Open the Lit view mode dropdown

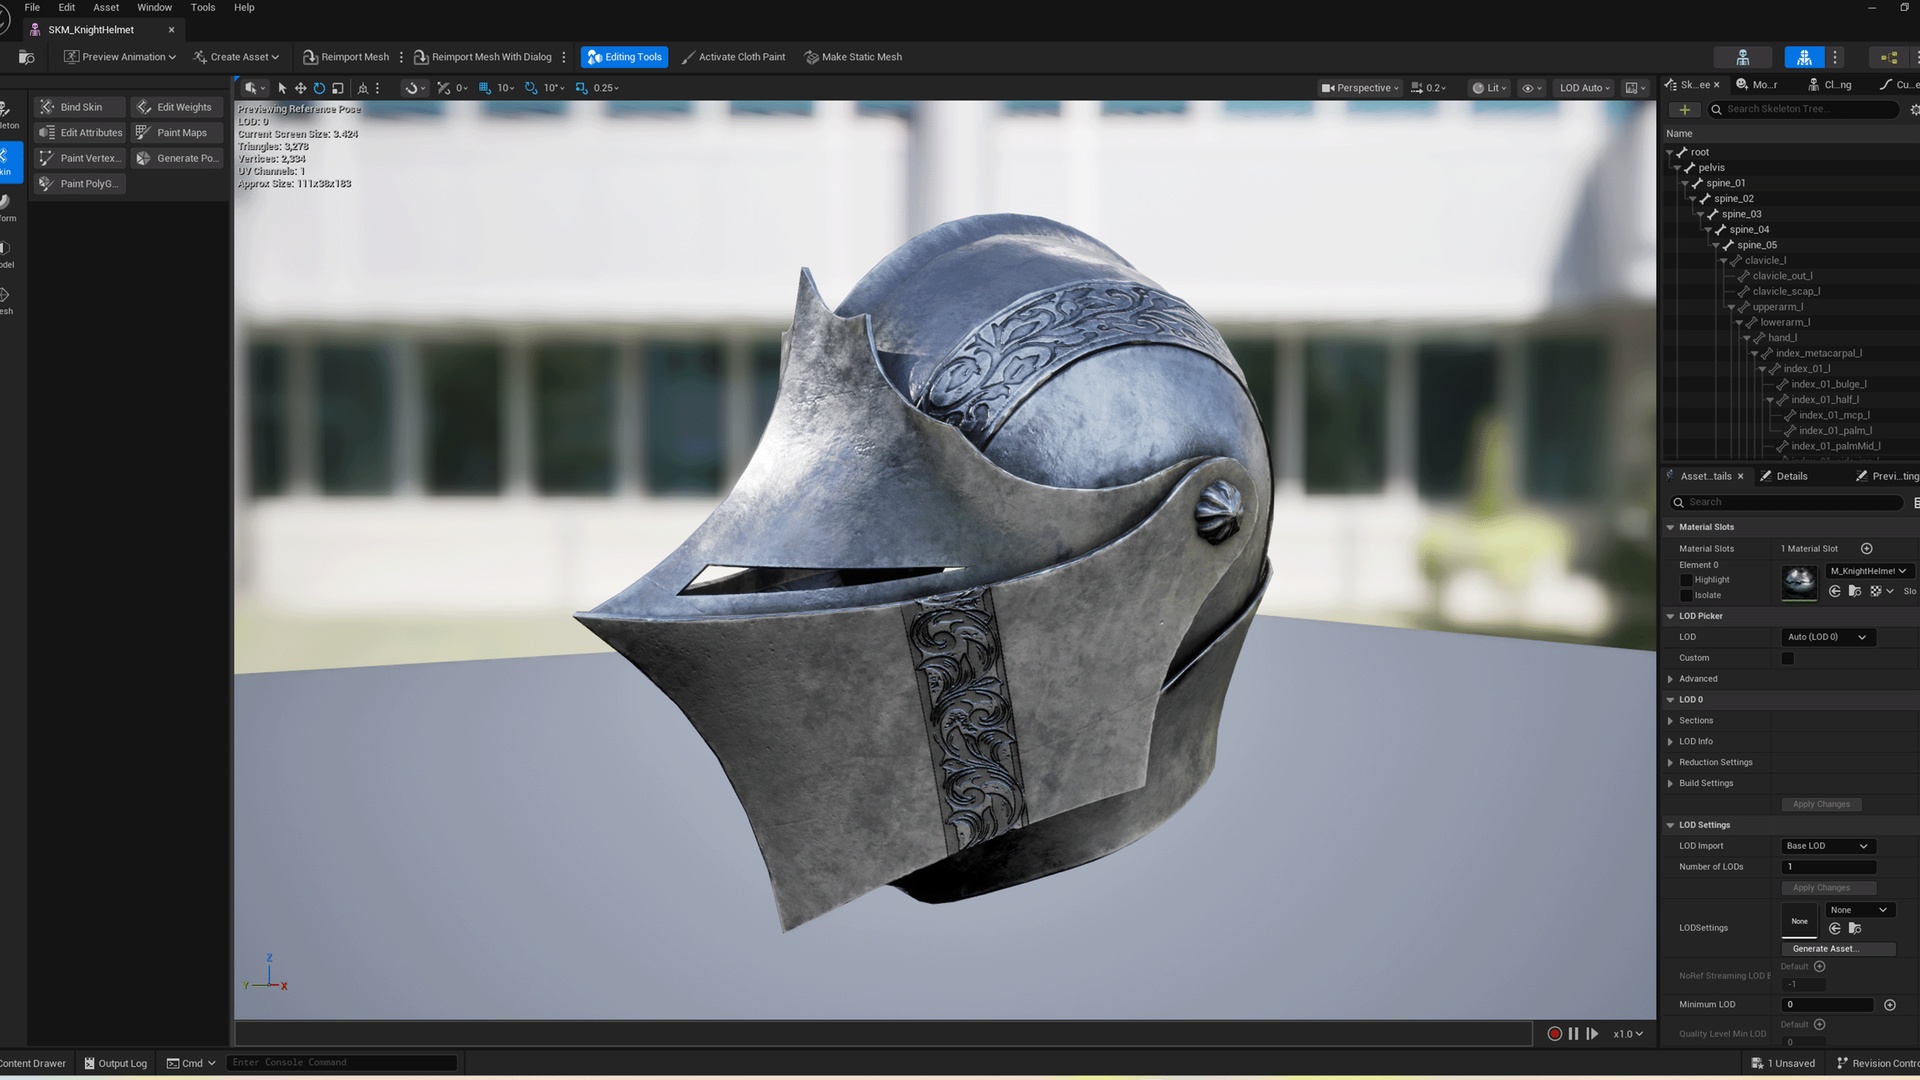(x=1489, y=88)
